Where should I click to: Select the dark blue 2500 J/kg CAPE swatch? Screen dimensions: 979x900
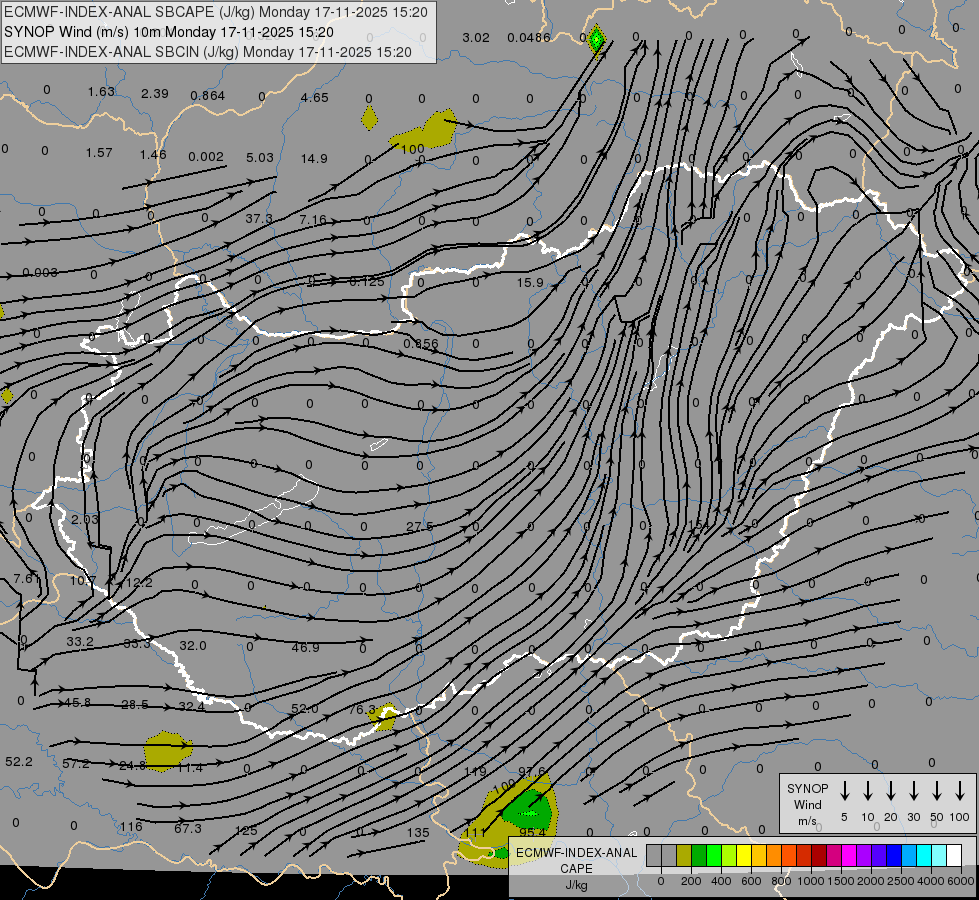tap(894, 856)
